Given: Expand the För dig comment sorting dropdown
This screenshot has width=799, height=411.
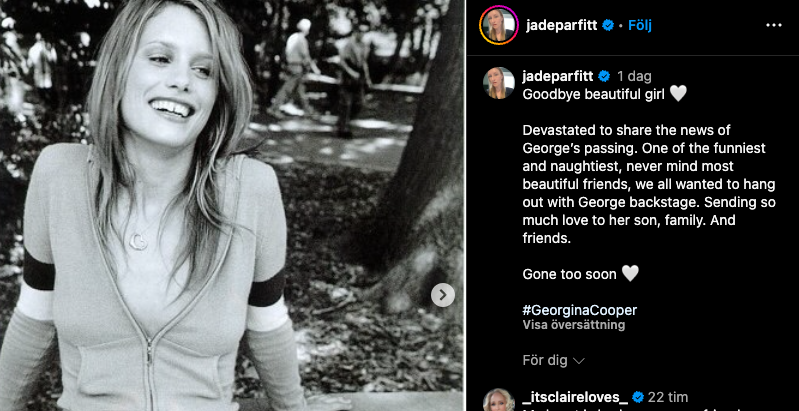Looking at the screenshot, I should 553,361.
